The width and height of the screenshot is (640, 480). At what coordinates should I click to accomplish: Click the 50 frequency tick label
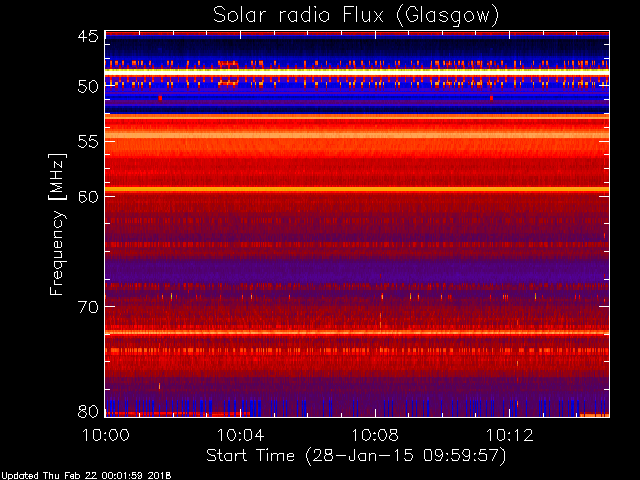coord(88,87)
